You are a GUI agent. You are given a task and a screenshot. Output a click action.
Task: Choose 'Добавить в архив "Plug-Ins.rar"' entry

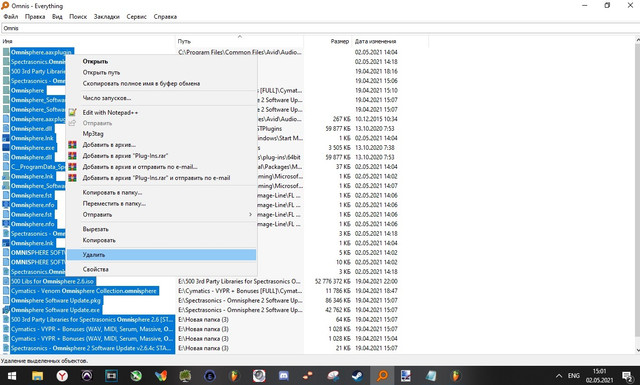coord(125,156)
